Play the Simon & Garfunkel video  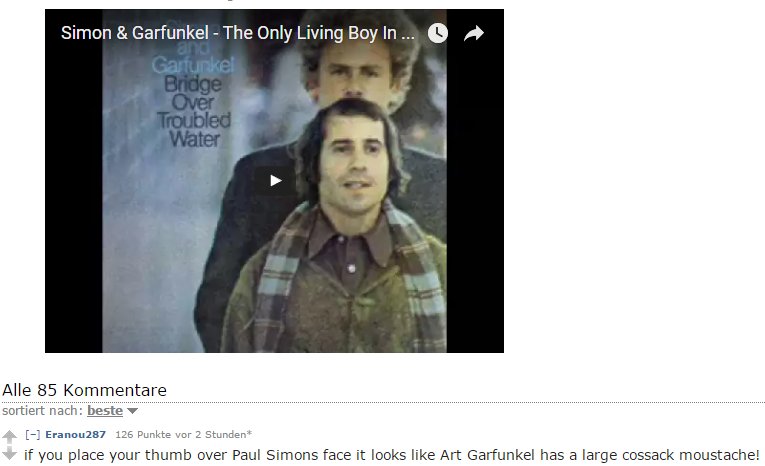(275, 181)
